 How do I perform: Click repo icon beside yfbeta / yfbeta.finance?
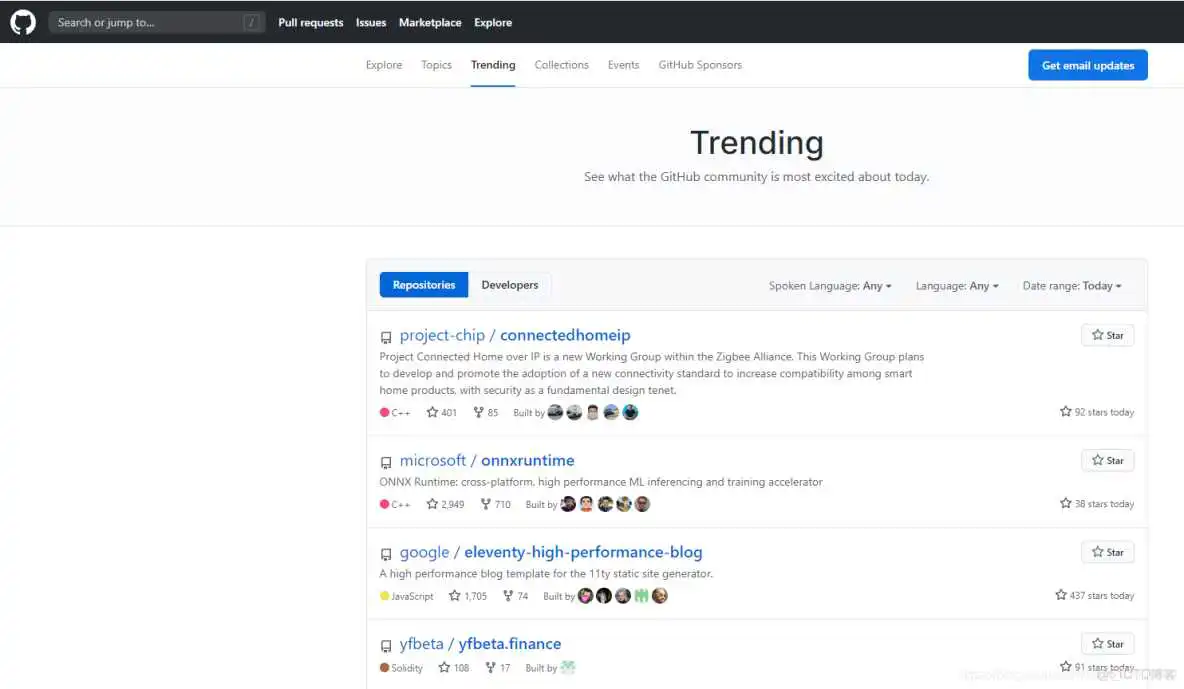pos(386,646)
